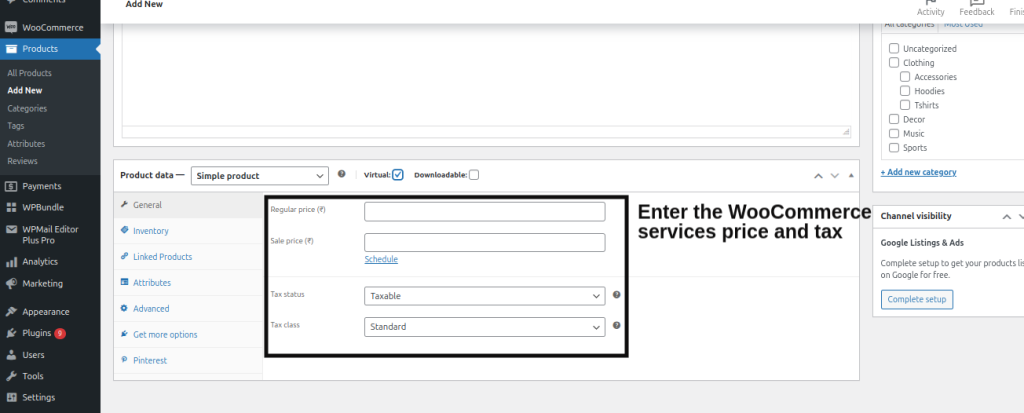The width and height of the screenshot is (1024, 413).
Task: Click the Marketing megaphone icon
Action: (11, 283)
